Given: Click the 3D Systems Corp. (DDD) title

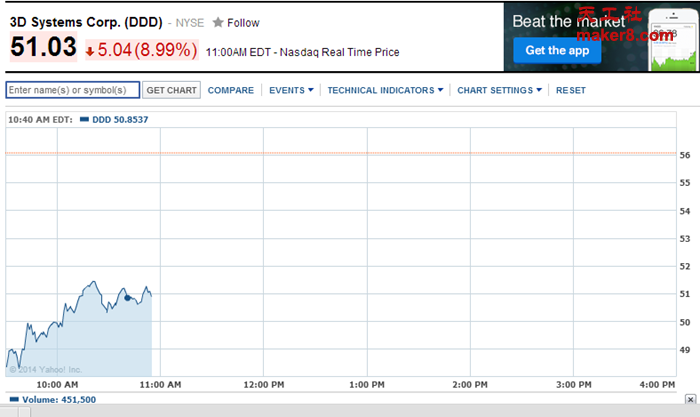Looking at the screenshot, I should click(x=79, y=21).
